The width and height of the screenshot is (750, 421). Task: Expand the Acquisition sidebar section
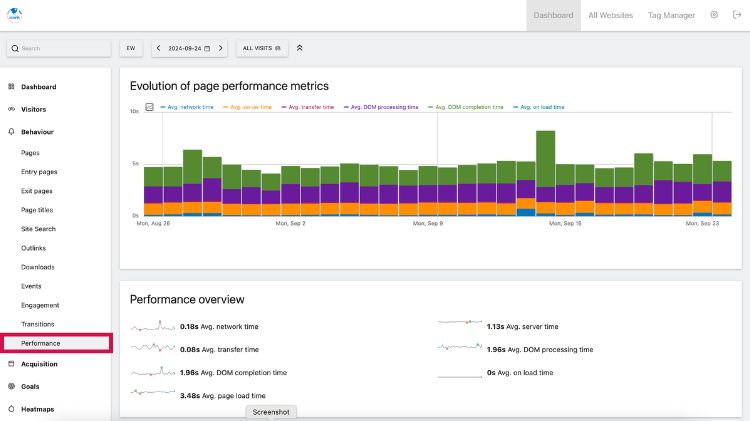39,364
